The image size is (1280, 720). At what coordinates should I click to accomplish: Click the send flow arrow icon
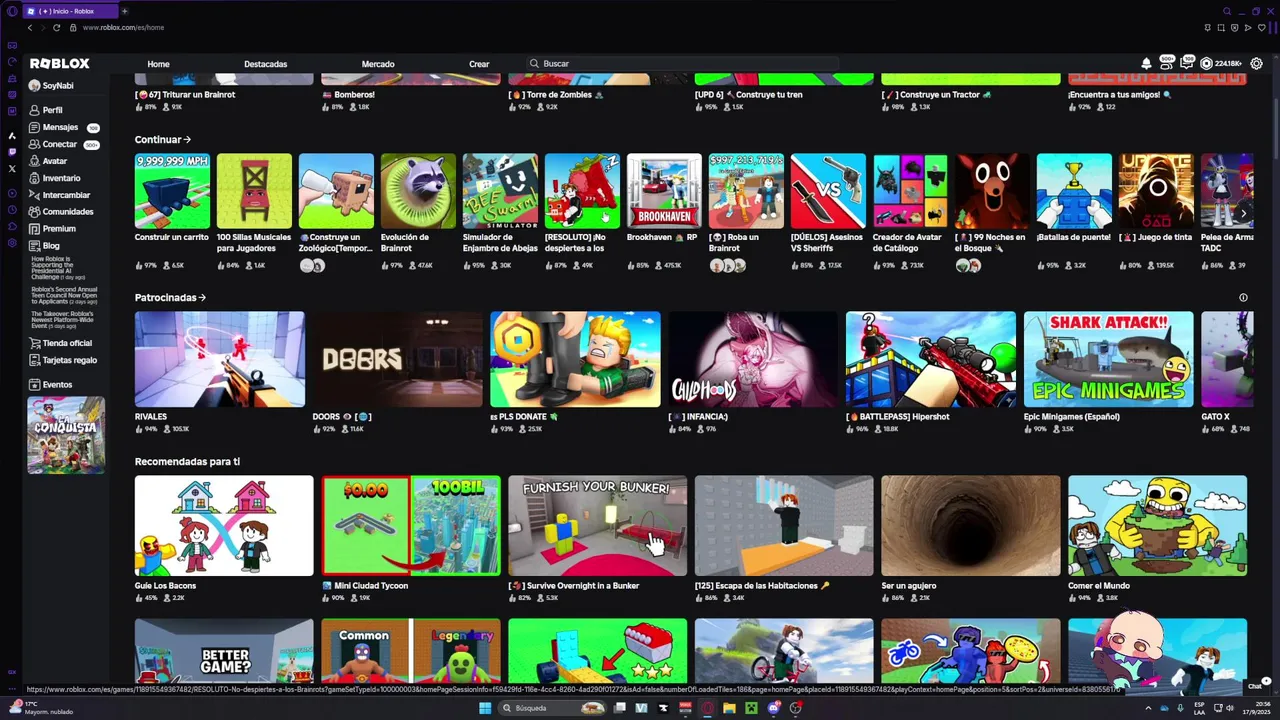coord(1248,28)
